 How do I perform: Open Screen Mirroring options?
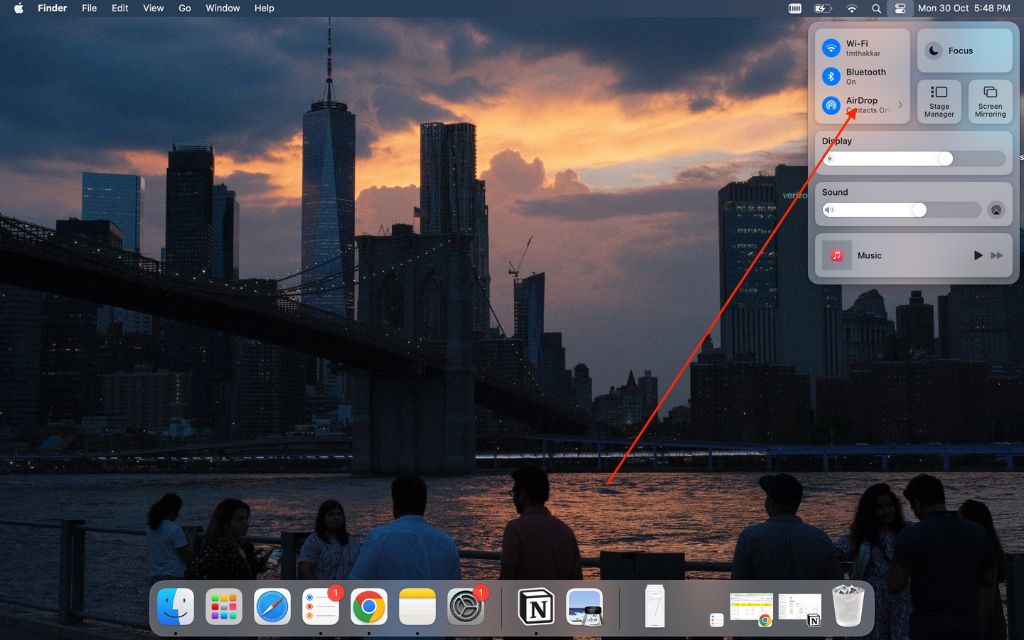click(990, 101)
